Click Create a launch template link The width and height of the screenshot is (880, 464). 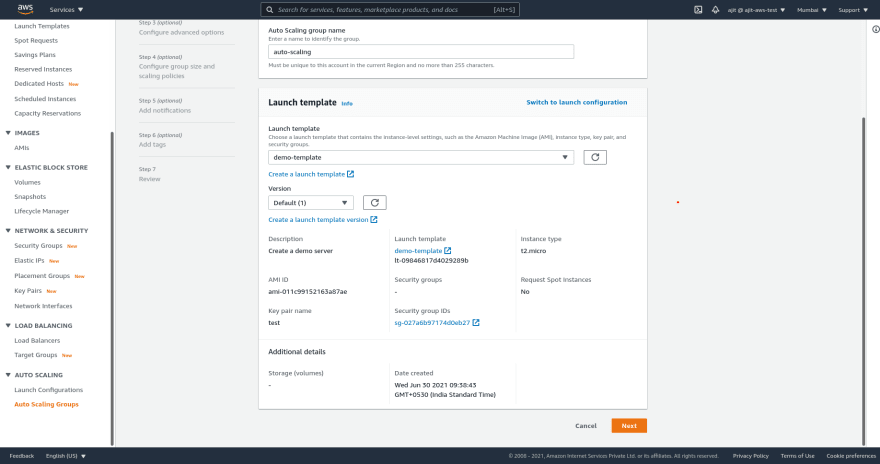click(x=306, y=174)
